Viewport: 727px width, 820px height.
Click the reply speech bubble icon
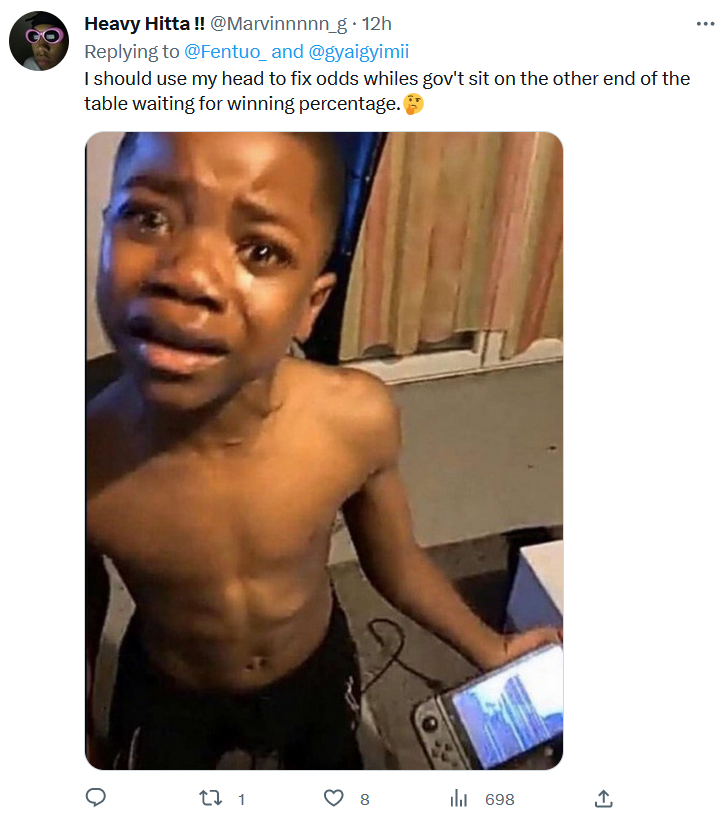point(96,798)
